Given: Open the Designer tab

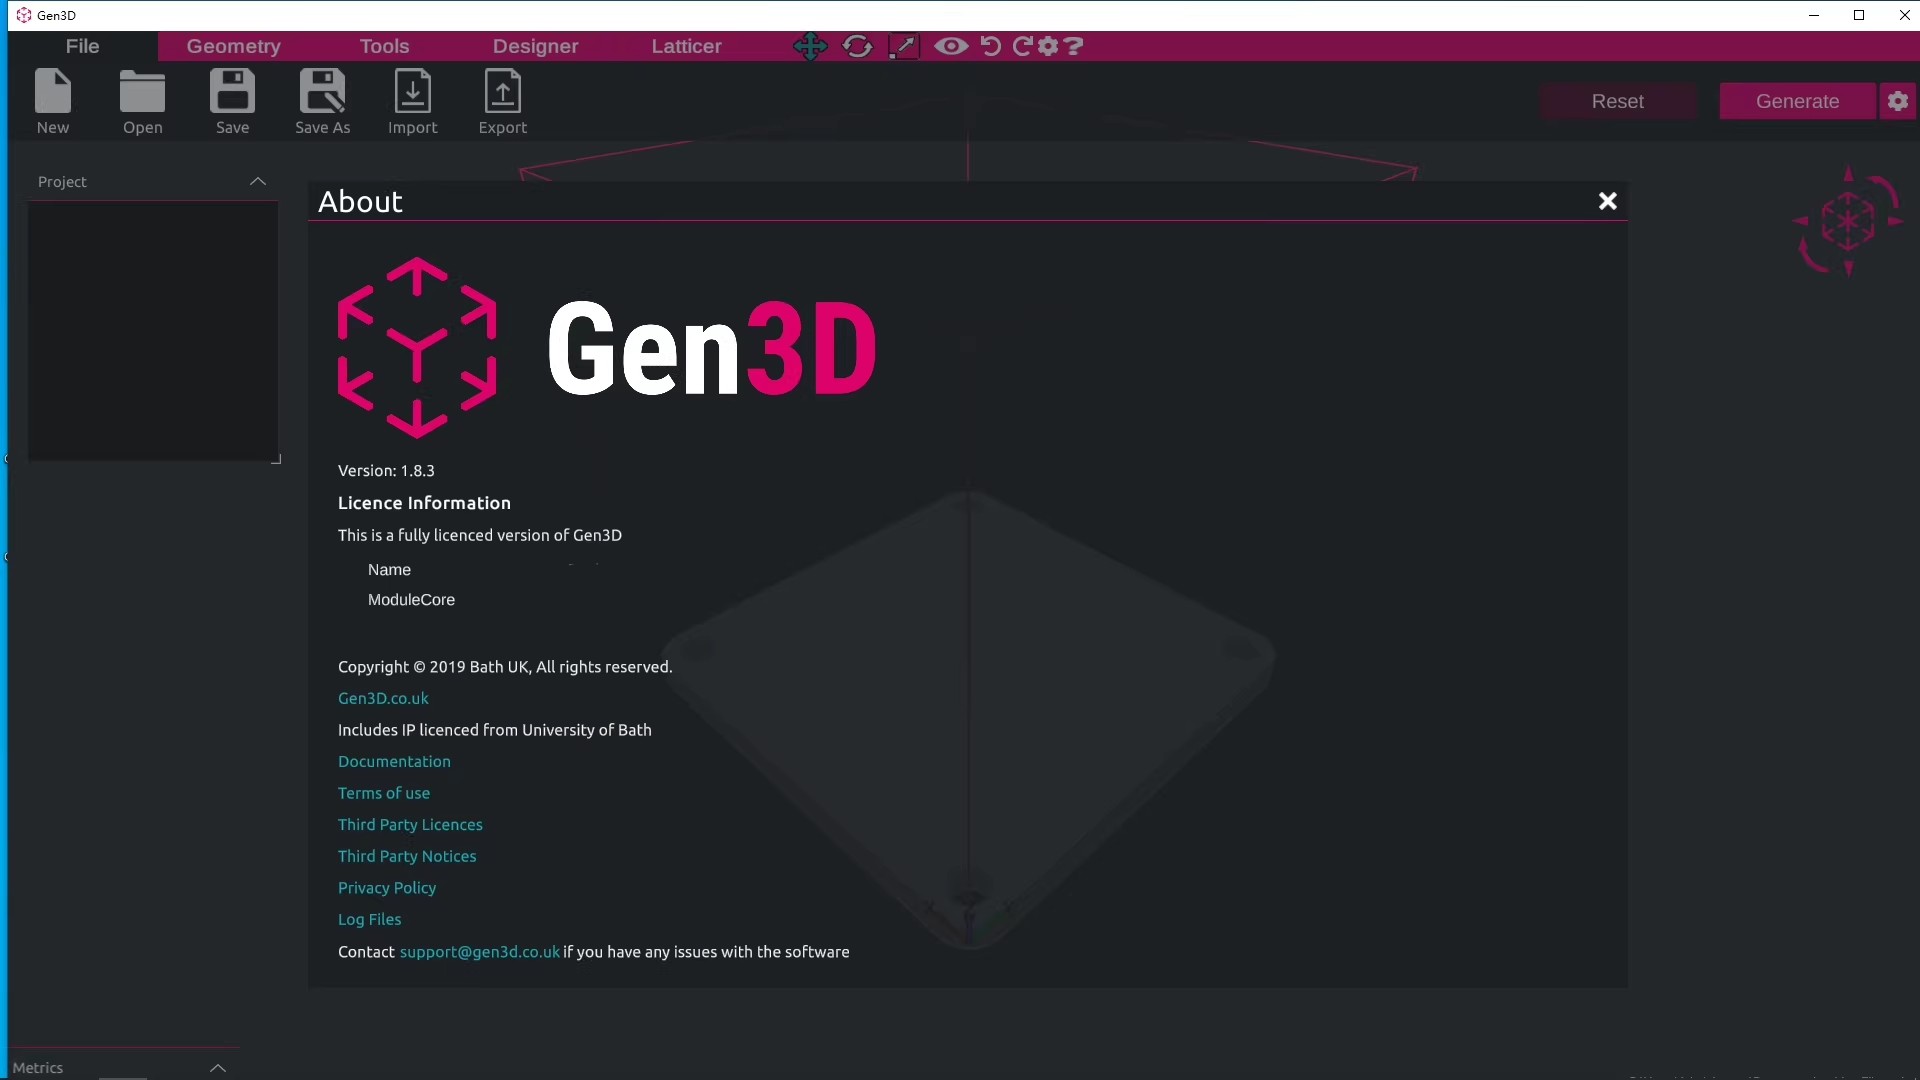Looking at the screenshot, I should pos(535,46).
